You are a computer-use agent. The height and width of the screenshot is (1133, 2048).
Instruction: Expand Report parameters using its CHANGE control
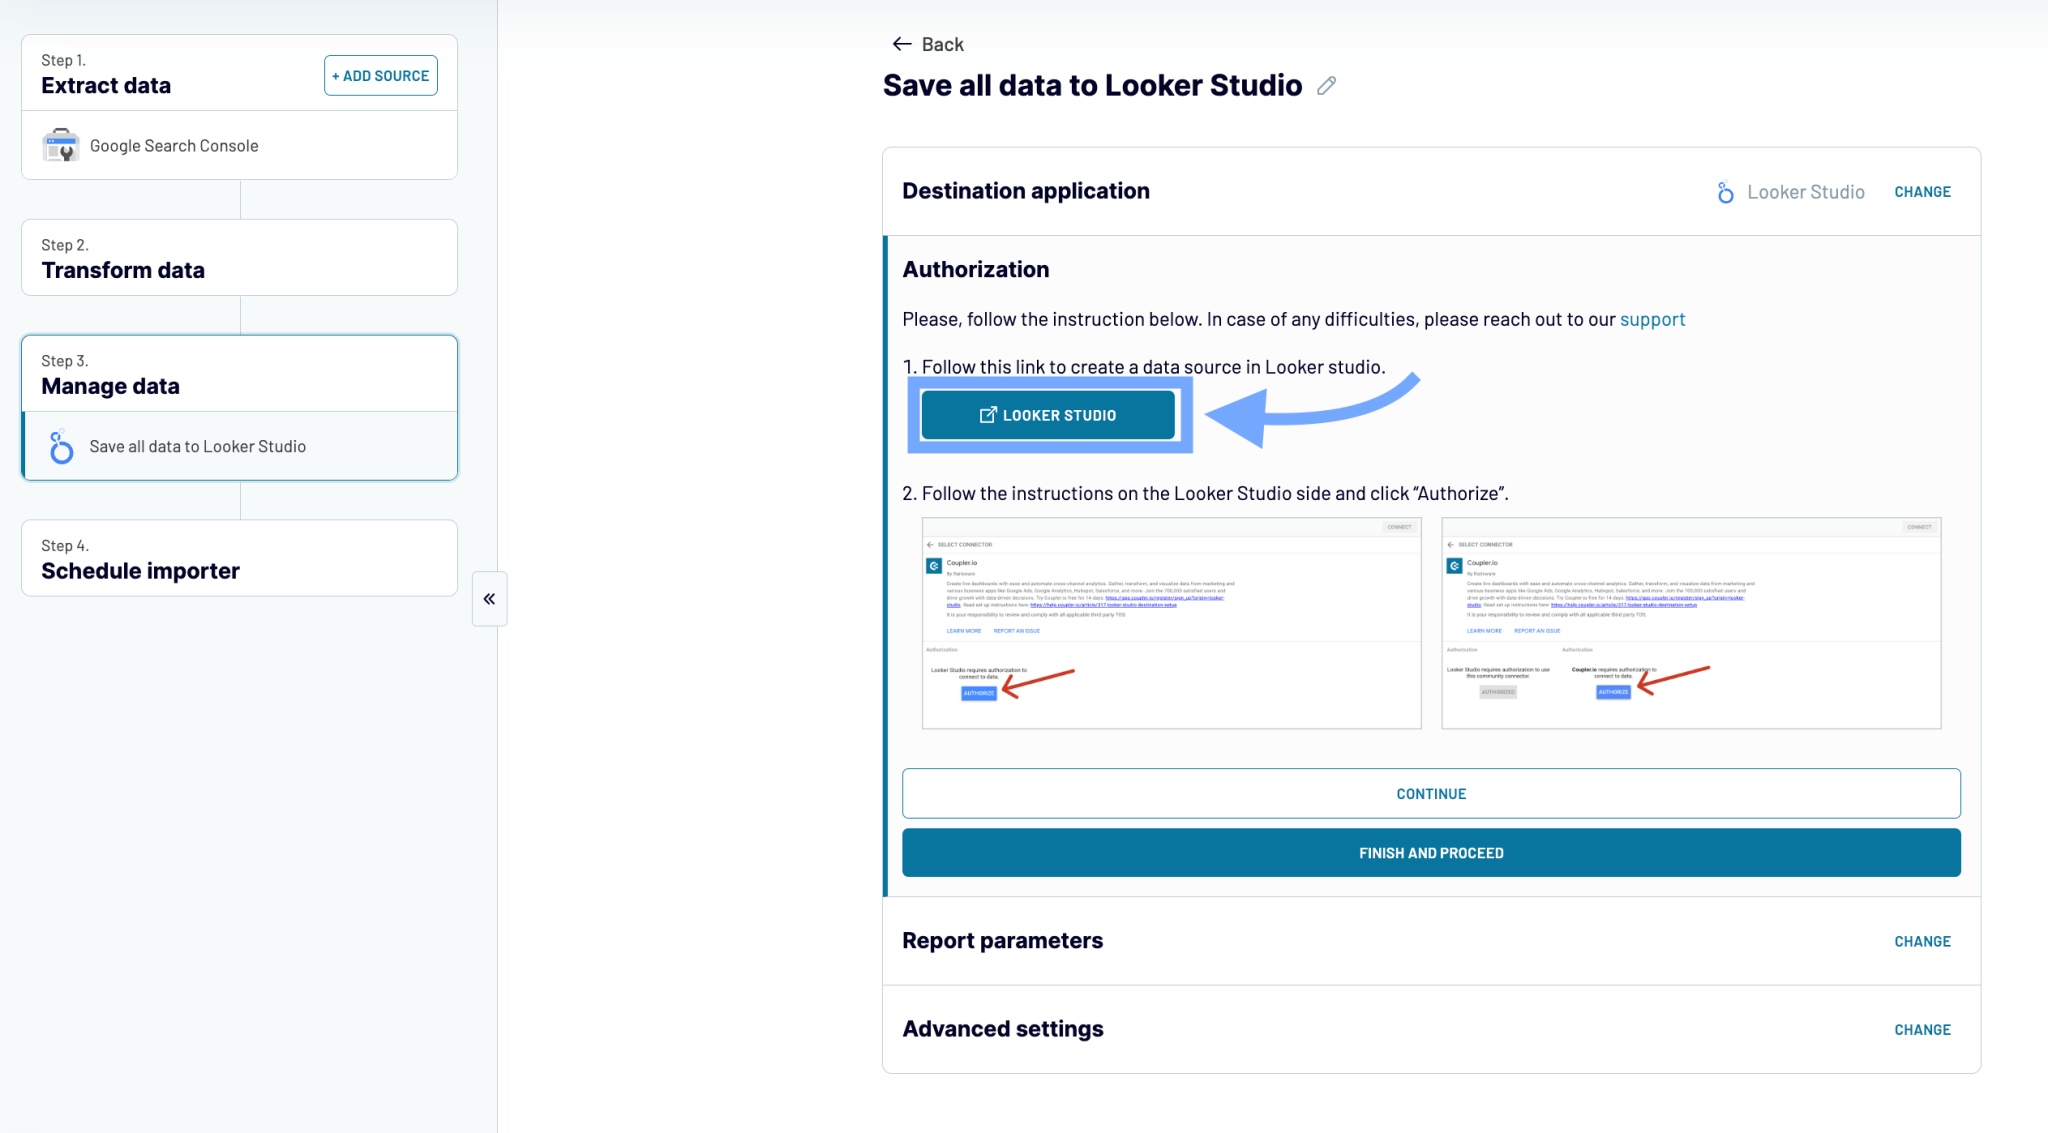click(1922, 941)
